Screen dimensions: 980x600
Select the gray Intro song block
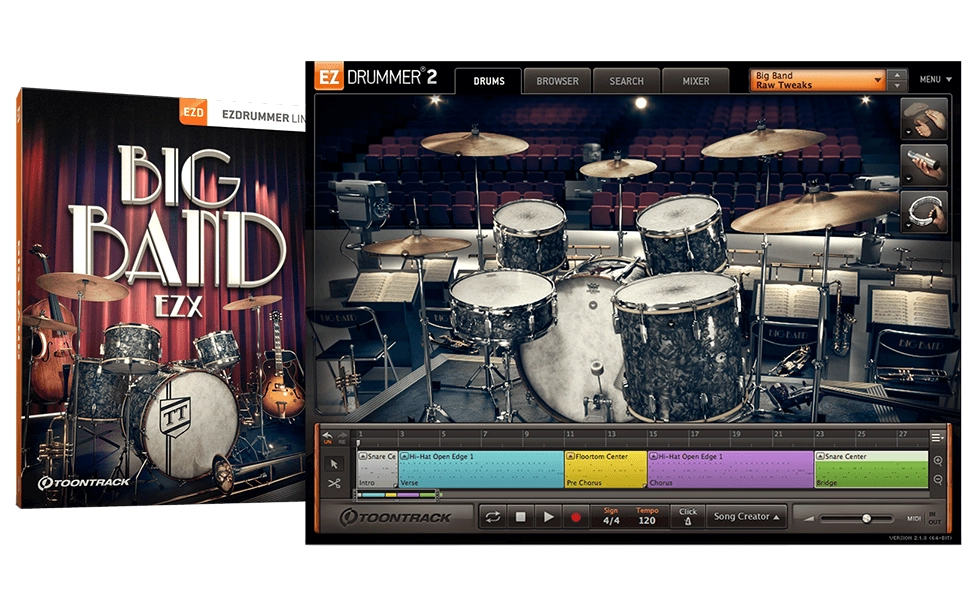[x=377, y=469]
